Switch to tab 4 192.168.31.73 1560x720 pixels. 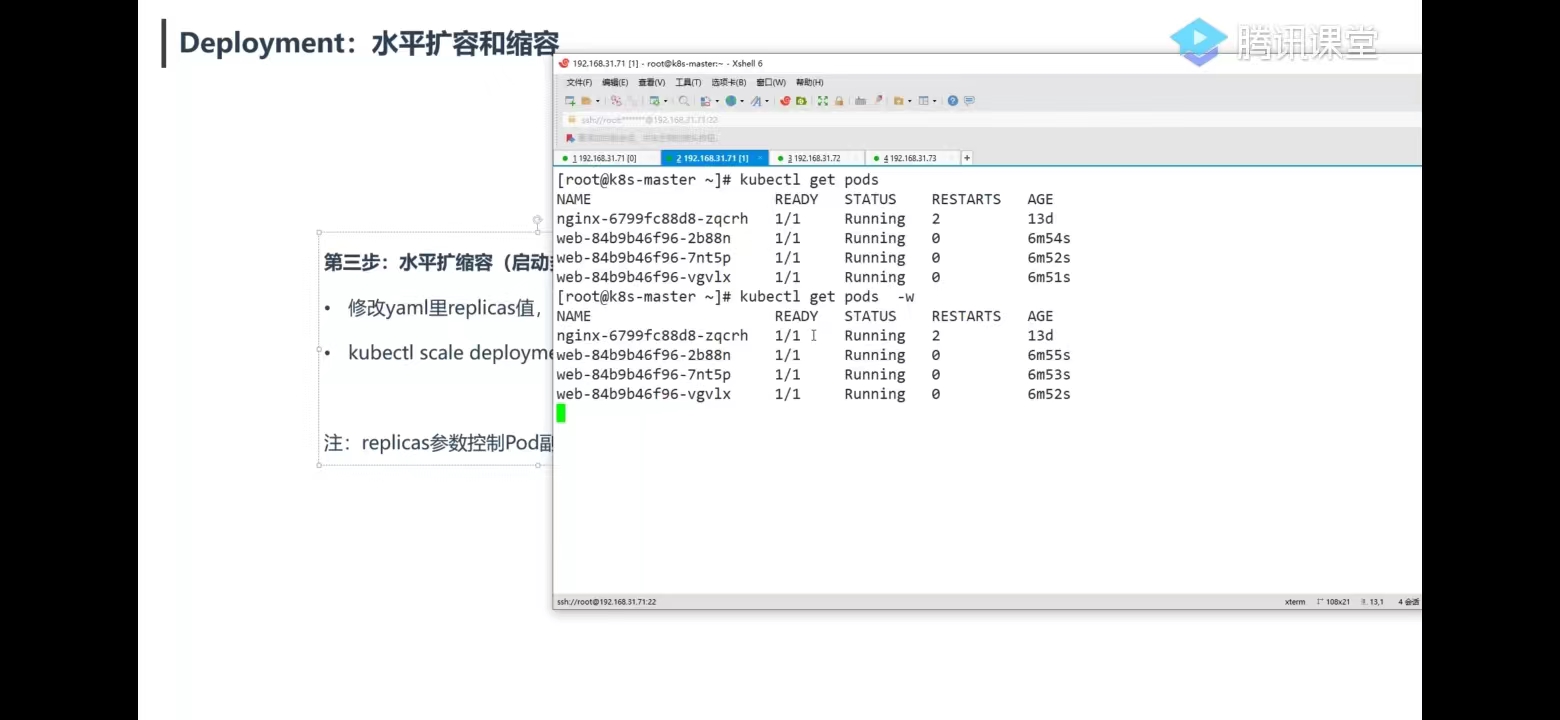click(x=913, y=158)
